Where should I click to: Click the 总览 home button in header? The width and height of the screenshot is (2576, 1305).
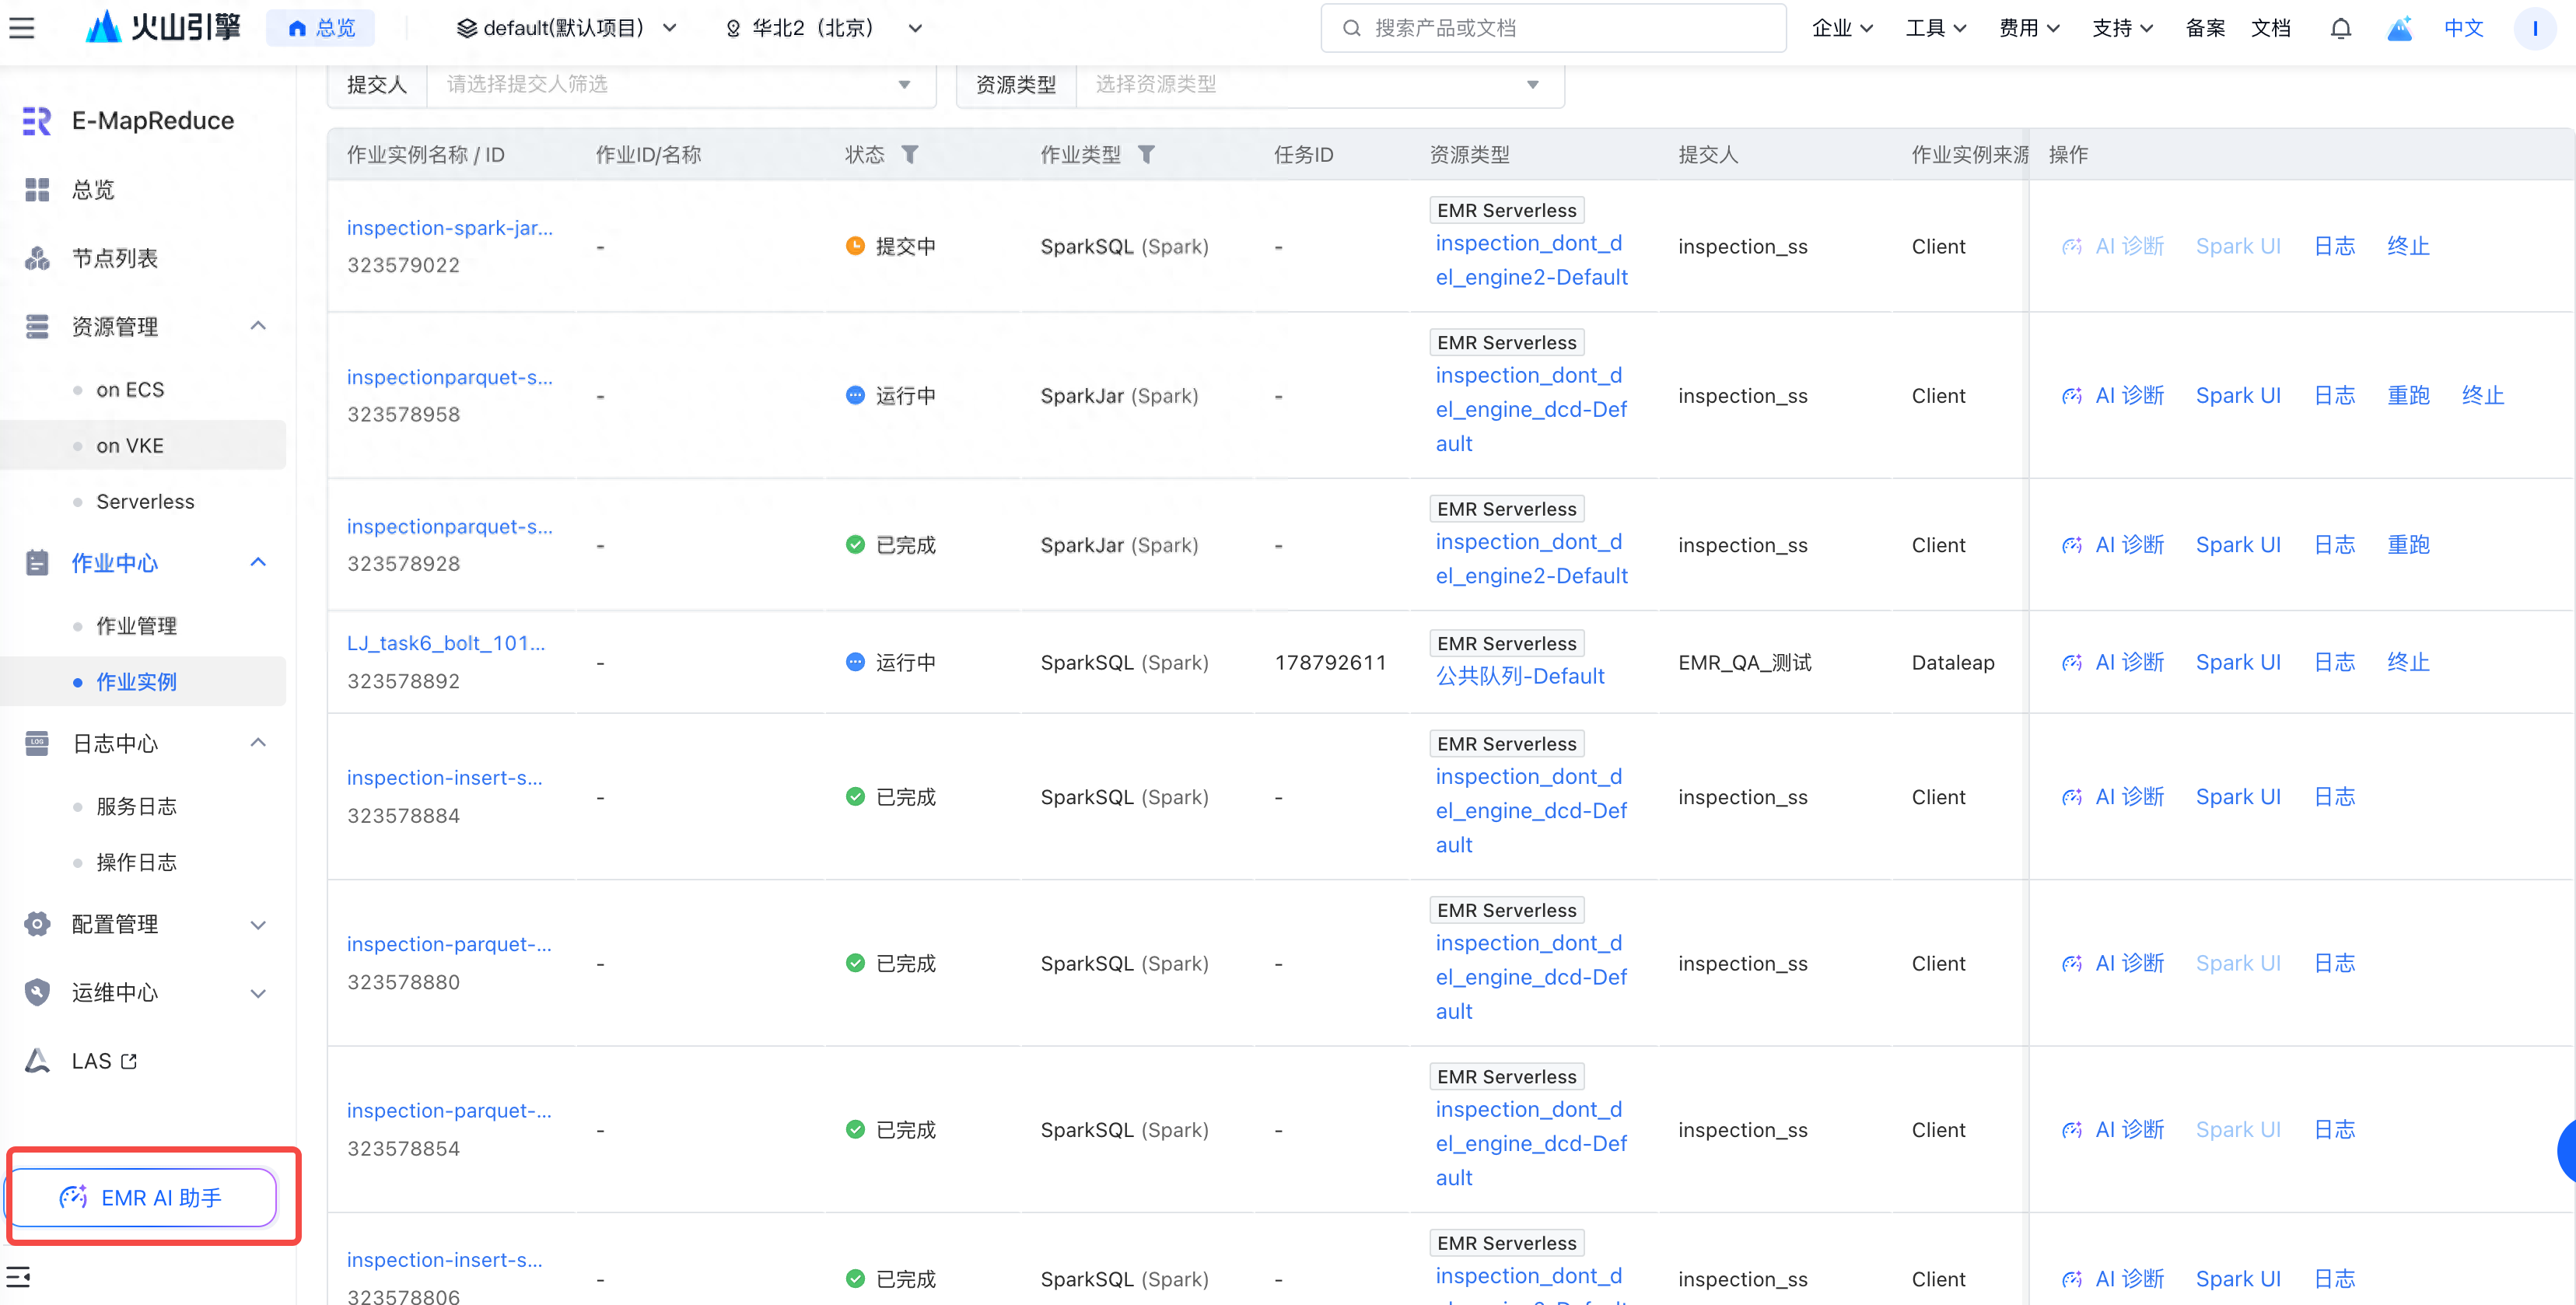(321, 28)
